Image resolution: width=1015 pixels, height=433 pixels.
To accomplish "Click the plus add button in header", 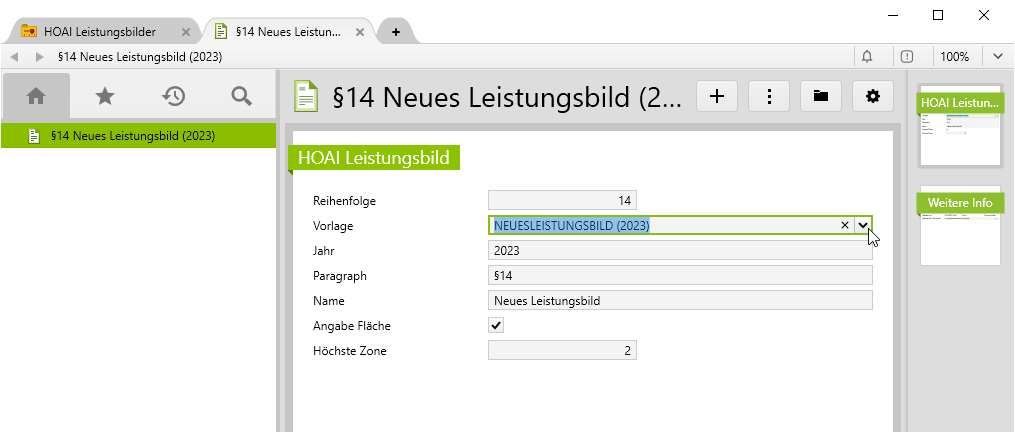I will (x=716, y=96).
